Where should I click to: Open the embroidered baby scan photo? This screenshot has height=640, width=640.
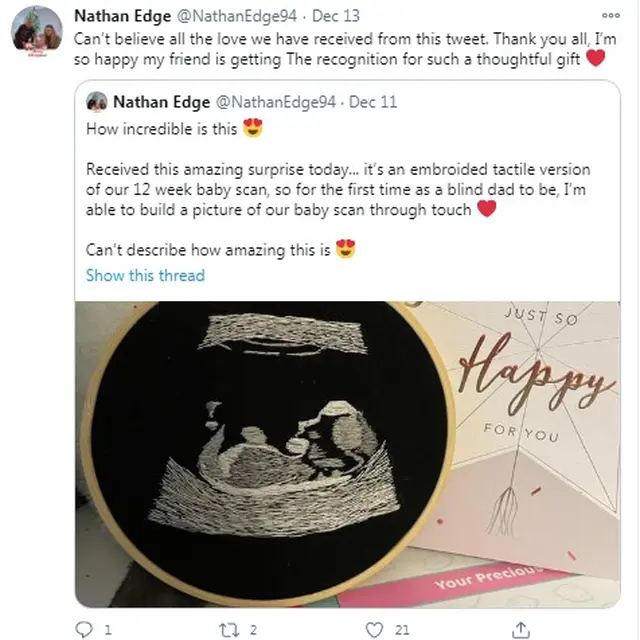click(348, 454)
